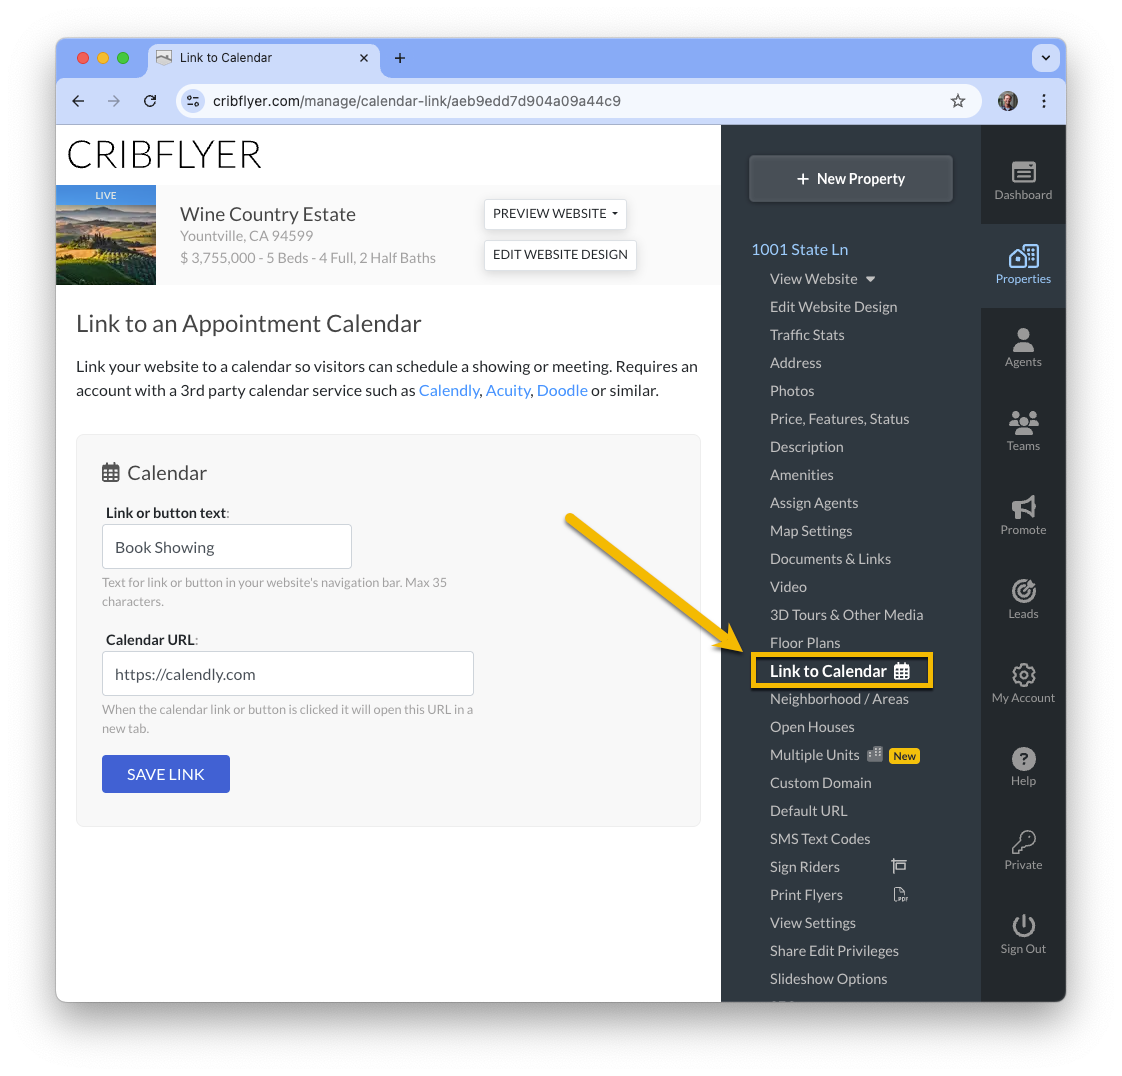This screenshot has height=1076, width=1122.
Task: Open the Calendly link
Action: point(449,391)
